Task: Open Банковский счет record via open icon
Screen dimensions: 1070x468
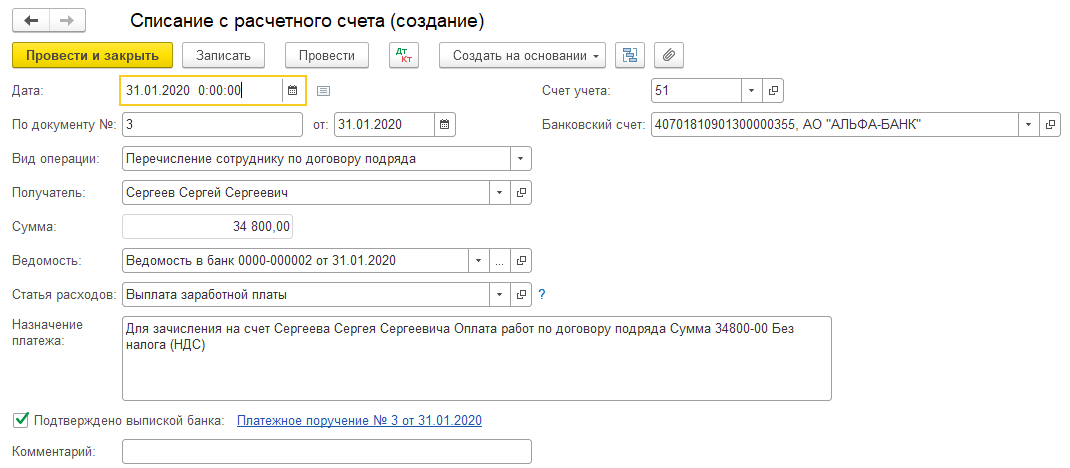Action: pyautogui.click(x=1050, y=125)
